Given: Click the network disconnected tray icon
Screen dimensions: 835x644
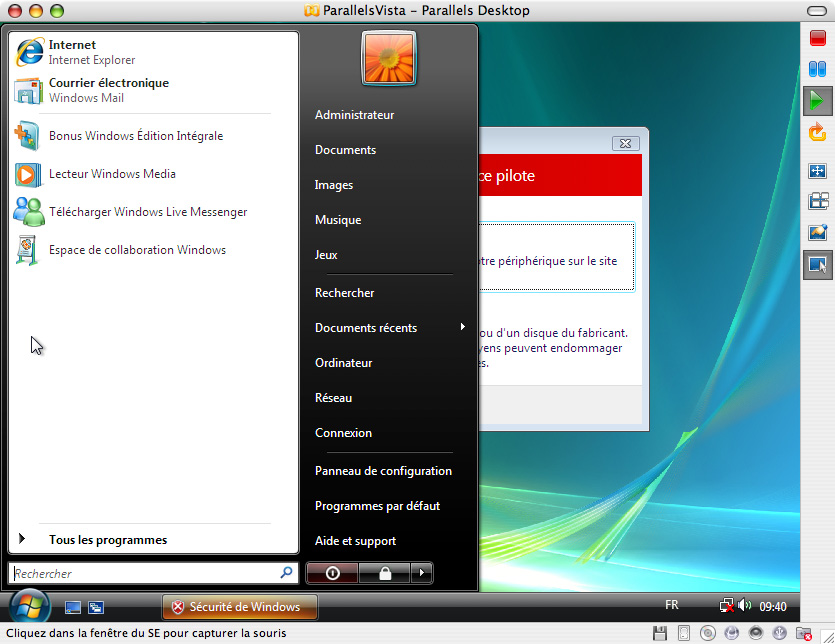Looking at the screenshot, I should pos(726,606).
